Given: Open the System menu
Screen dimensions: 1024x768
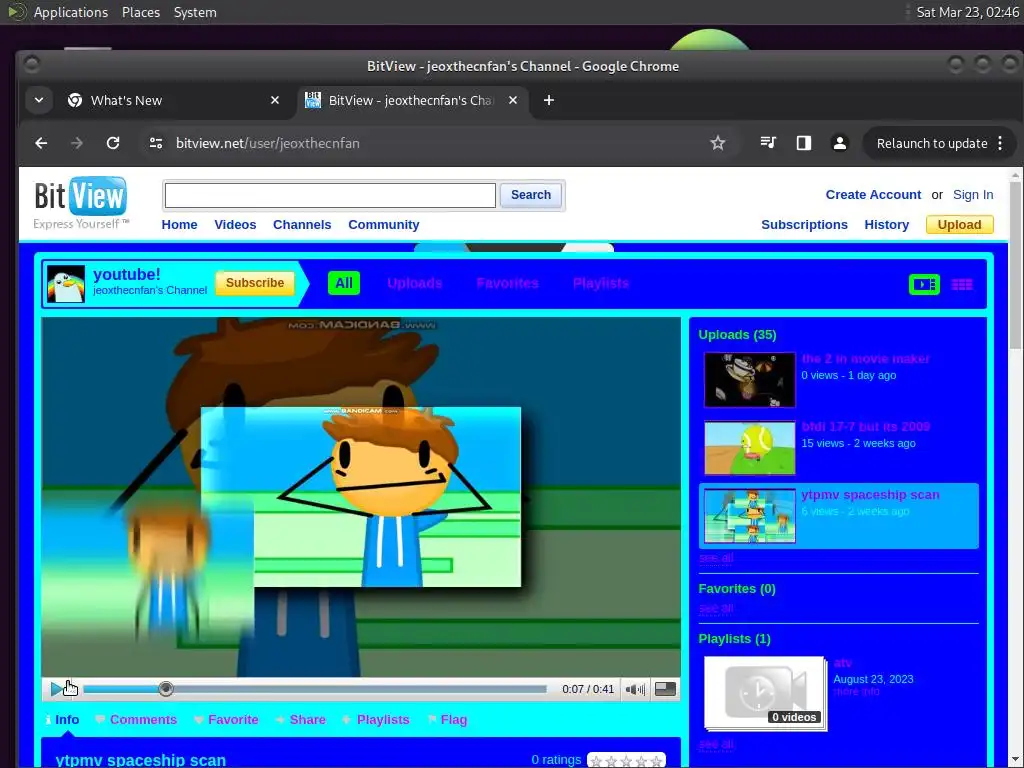Looking at the screenshot, I should tap(195, 12).
